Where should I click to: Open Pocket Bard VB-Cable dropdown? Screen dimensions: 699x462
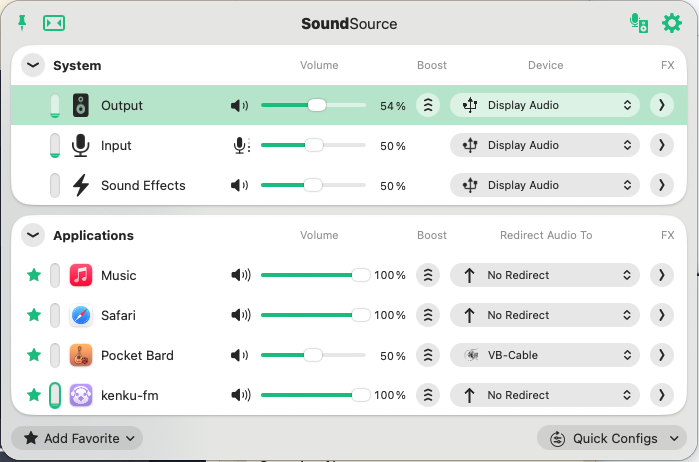[545, 355]
